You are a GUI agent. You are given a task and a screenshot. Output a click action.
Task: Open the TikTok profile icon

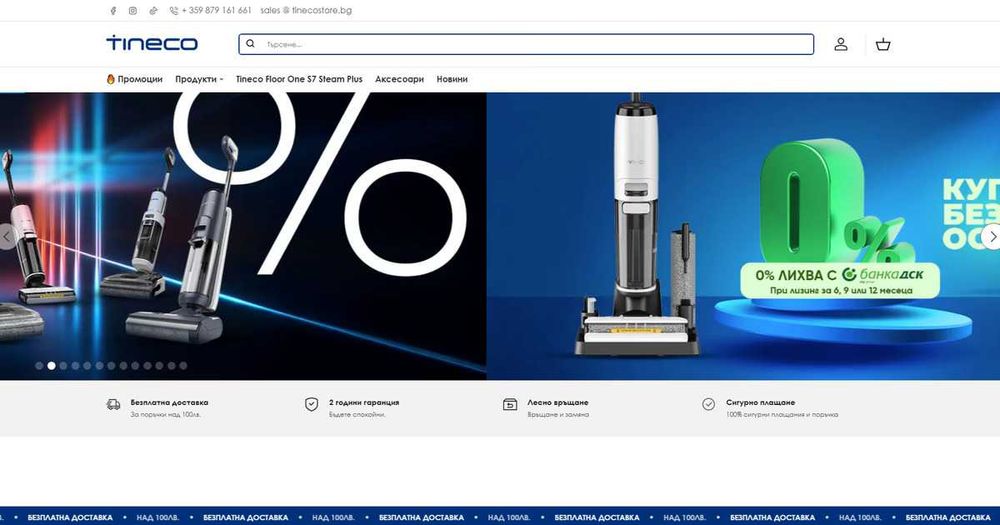[153, 11]
